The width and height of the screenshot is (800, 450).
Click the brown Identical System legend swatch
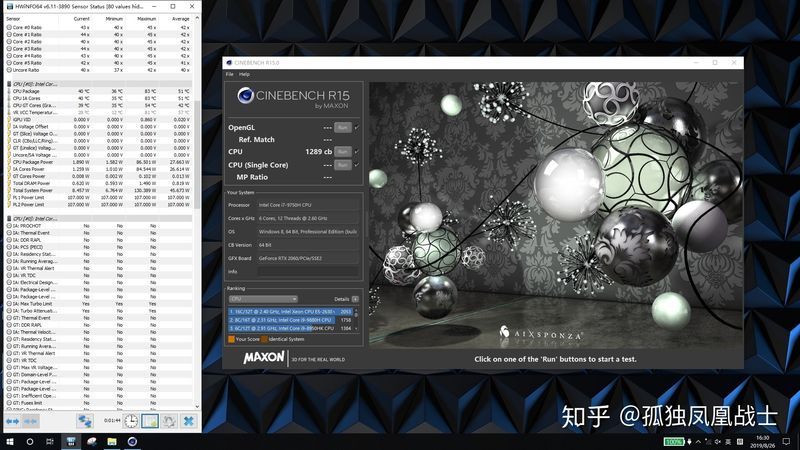coord(264,339)
